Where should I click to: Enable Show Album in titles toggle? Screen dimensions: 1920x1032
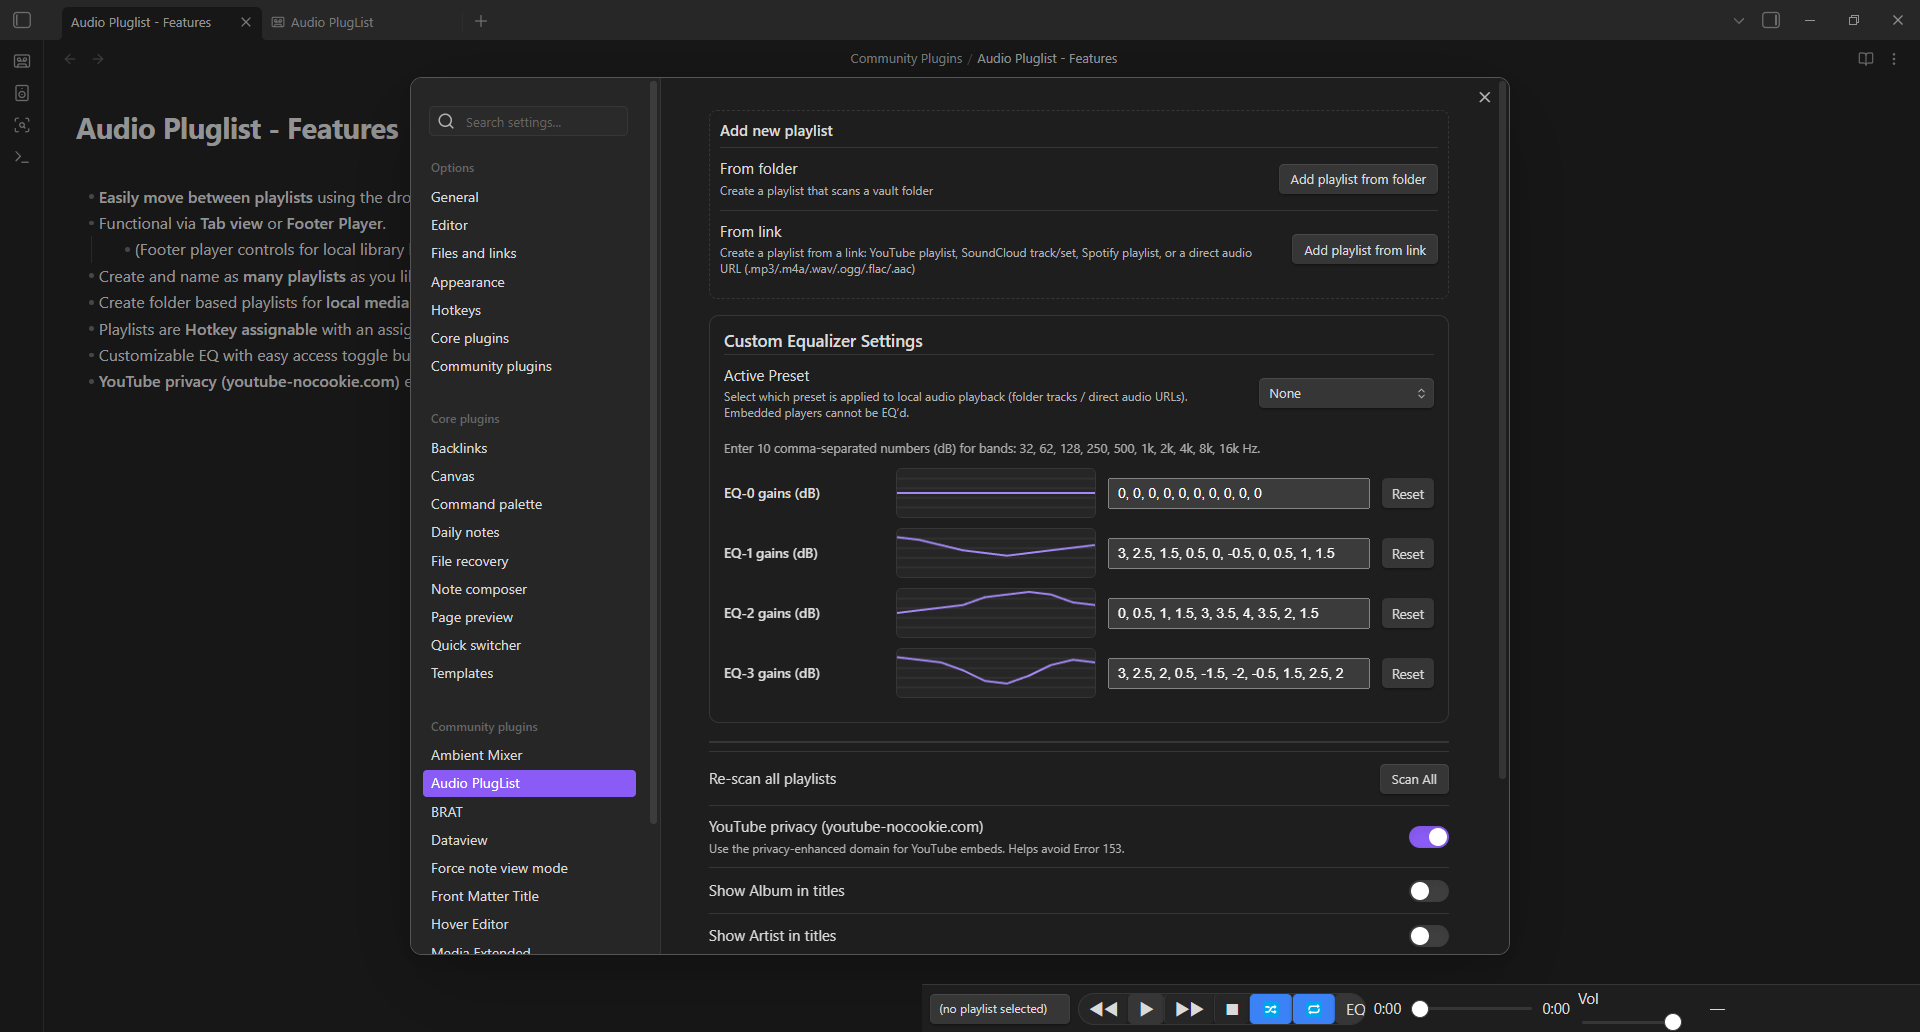[x=1429, y=891]
